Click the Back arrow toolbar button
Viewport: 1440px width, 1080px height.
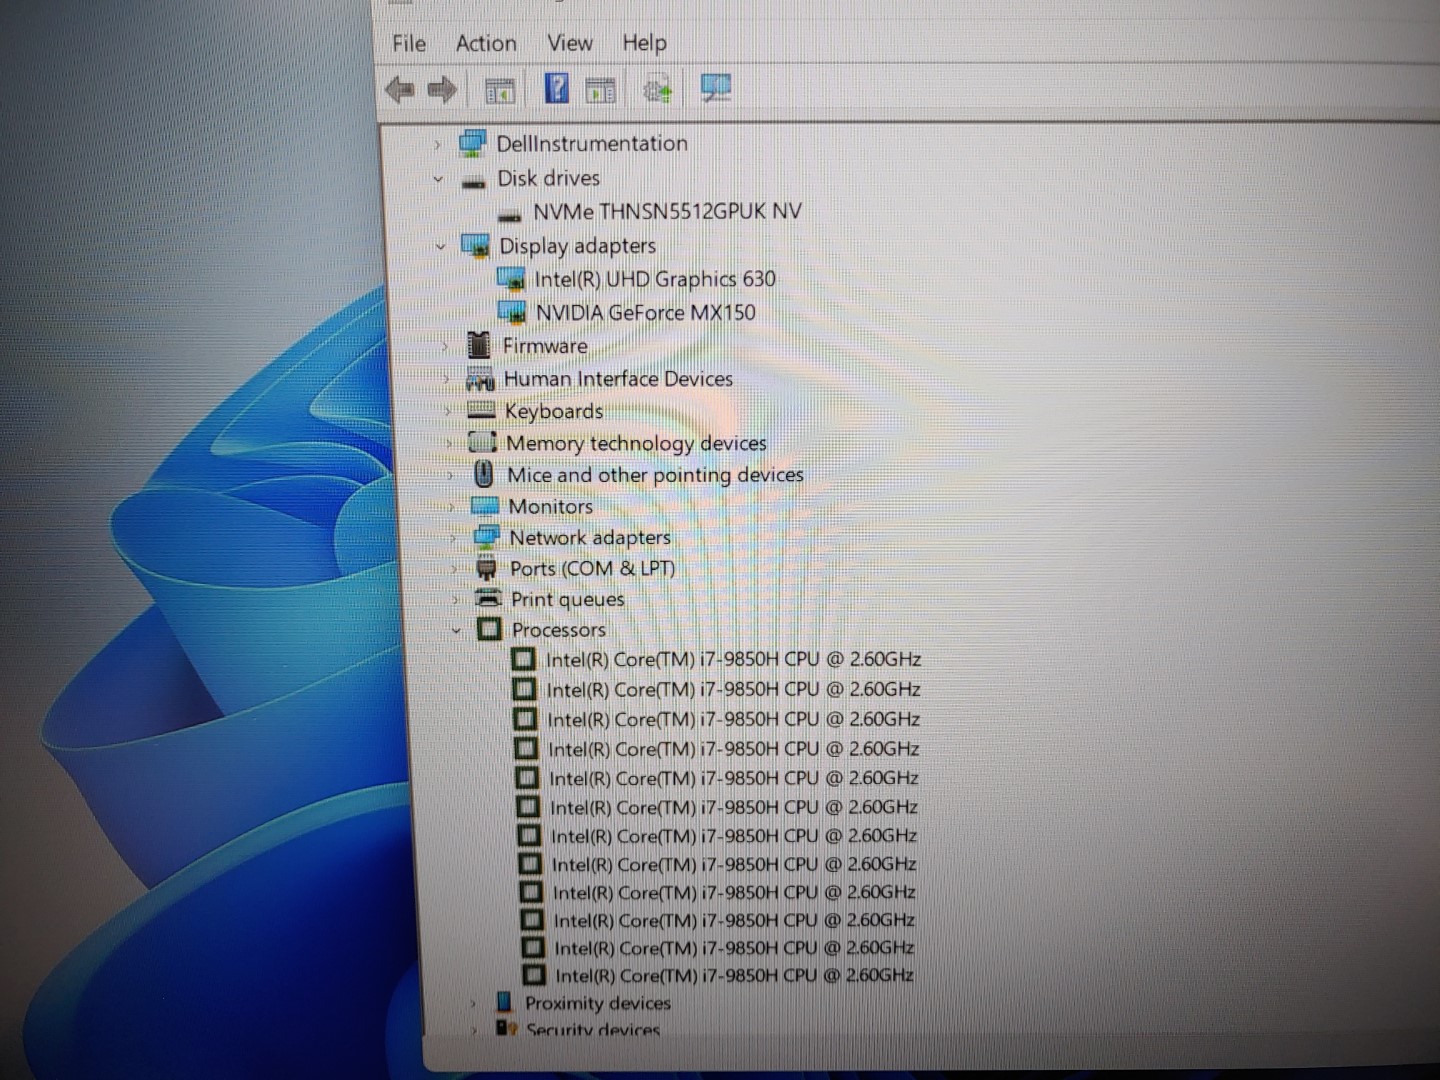[x=400, y=90]
